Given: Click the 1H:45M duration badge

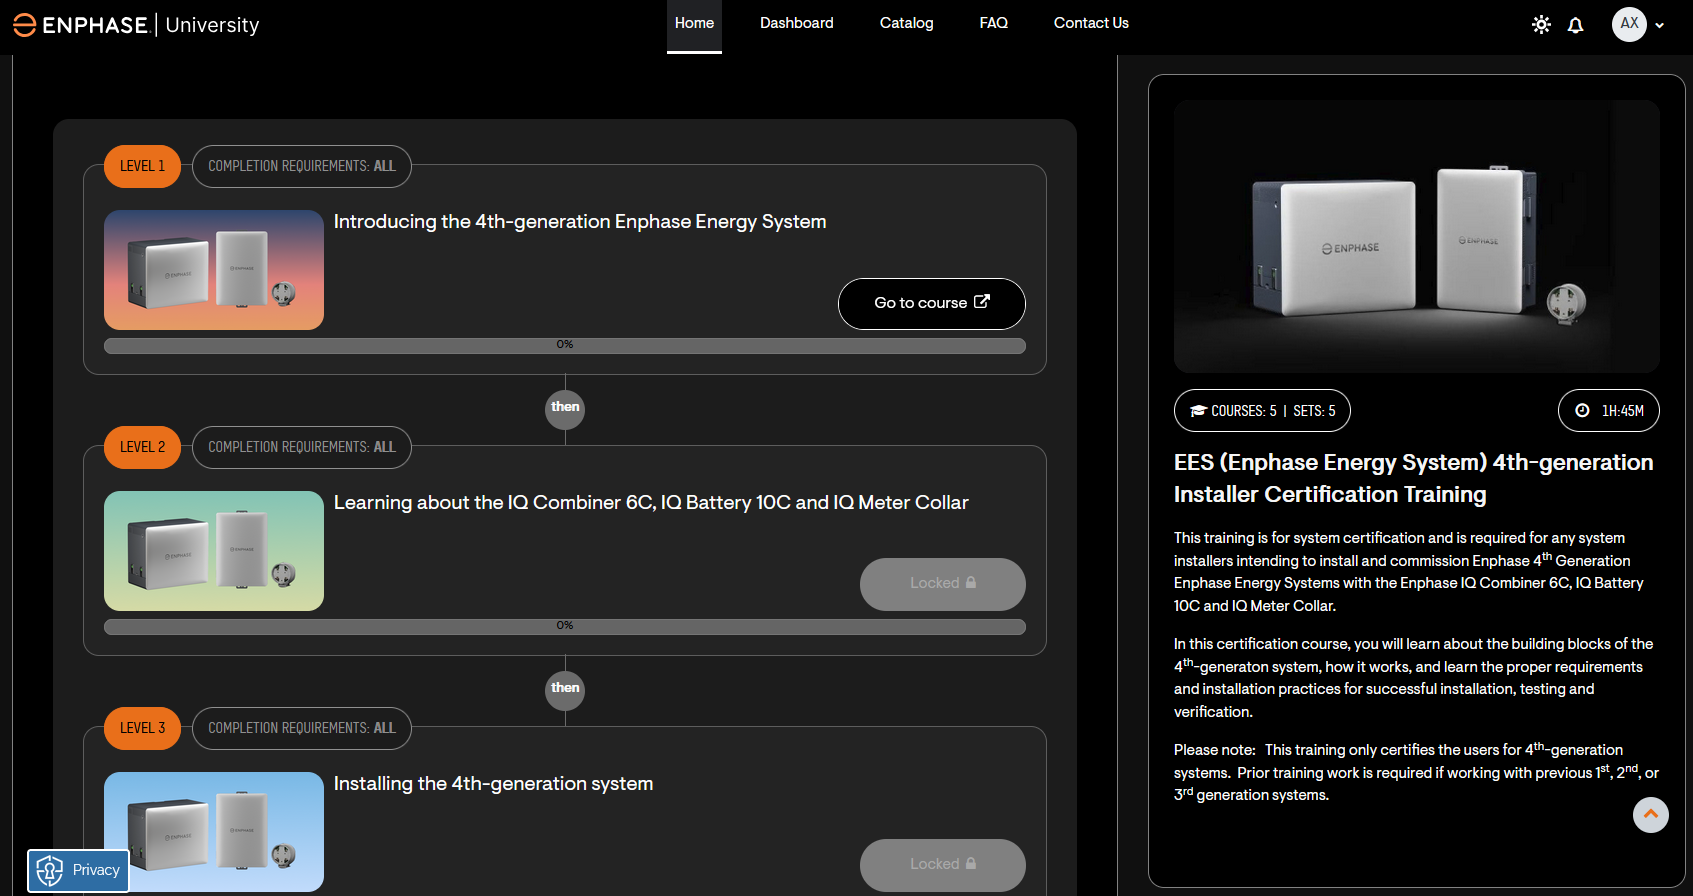Looking at the screenshot, I should tap(1609, 411).
